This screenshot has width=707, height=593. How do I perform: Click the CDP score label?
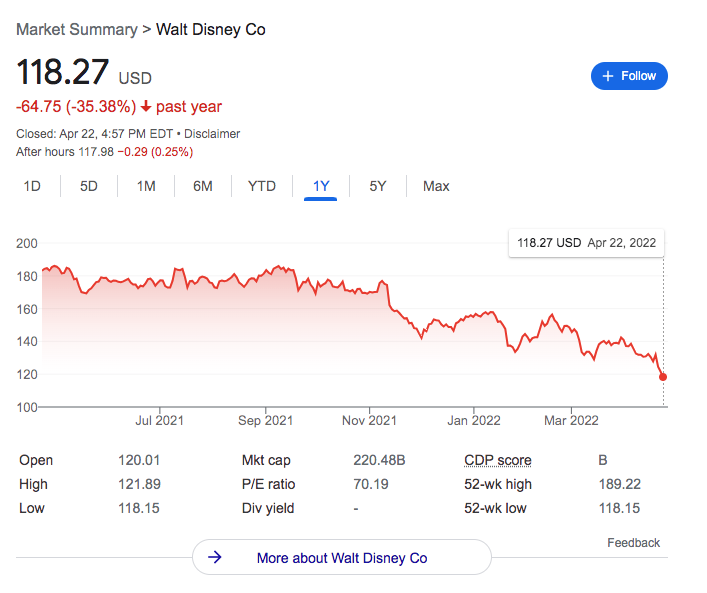click(498, 460)
